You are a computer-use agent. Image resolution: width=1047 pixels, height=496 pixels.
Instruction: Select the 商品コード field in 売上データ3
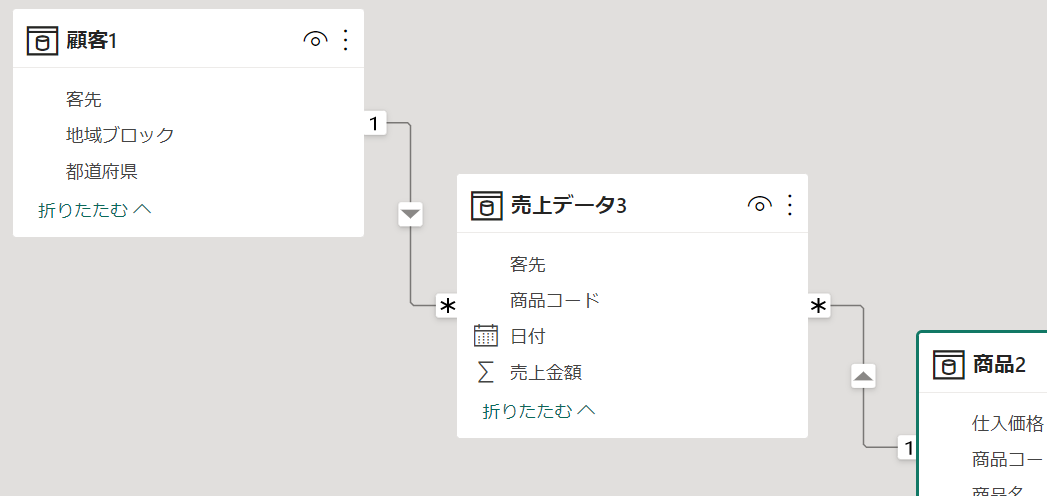pyautogui.click(x=555, y=300)
